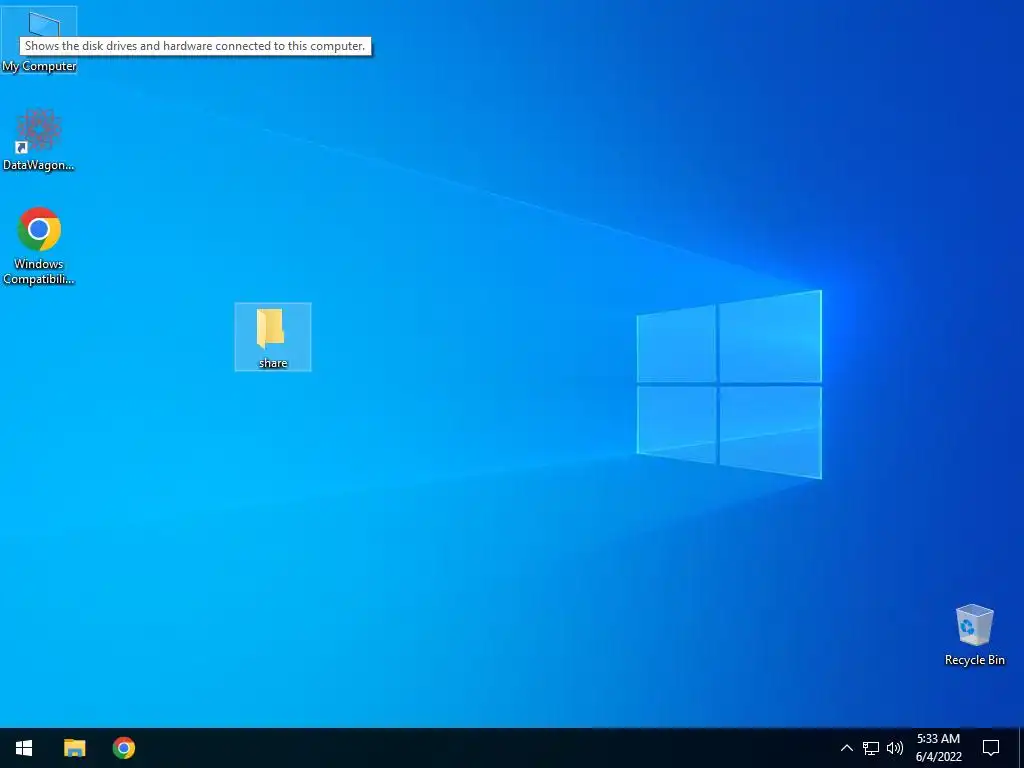Launch Chrome from the taskbar
The height and width of the screenshot is (768, 1024).
pyautogui.click(x=123, y=748)
